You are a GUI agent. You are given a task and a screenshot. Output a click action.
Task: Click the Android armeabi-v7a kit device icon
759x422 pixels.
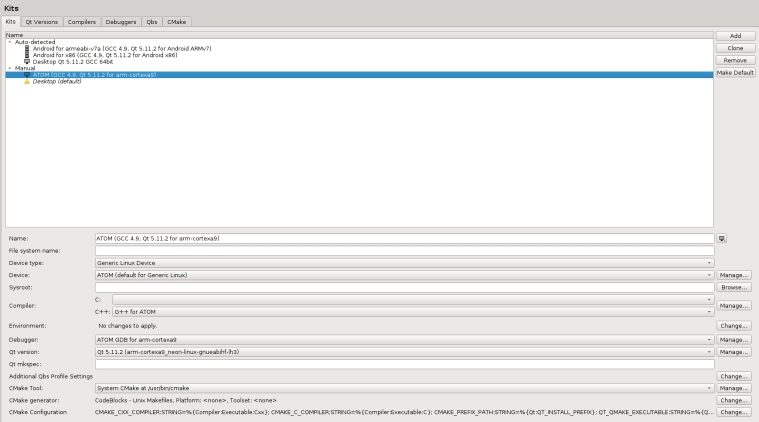click(27, 48)
